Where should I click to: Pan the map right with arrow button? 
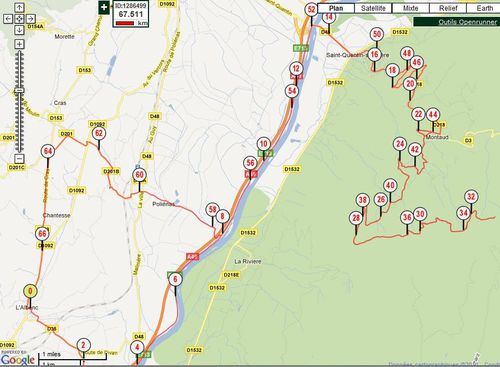[30, 19]
